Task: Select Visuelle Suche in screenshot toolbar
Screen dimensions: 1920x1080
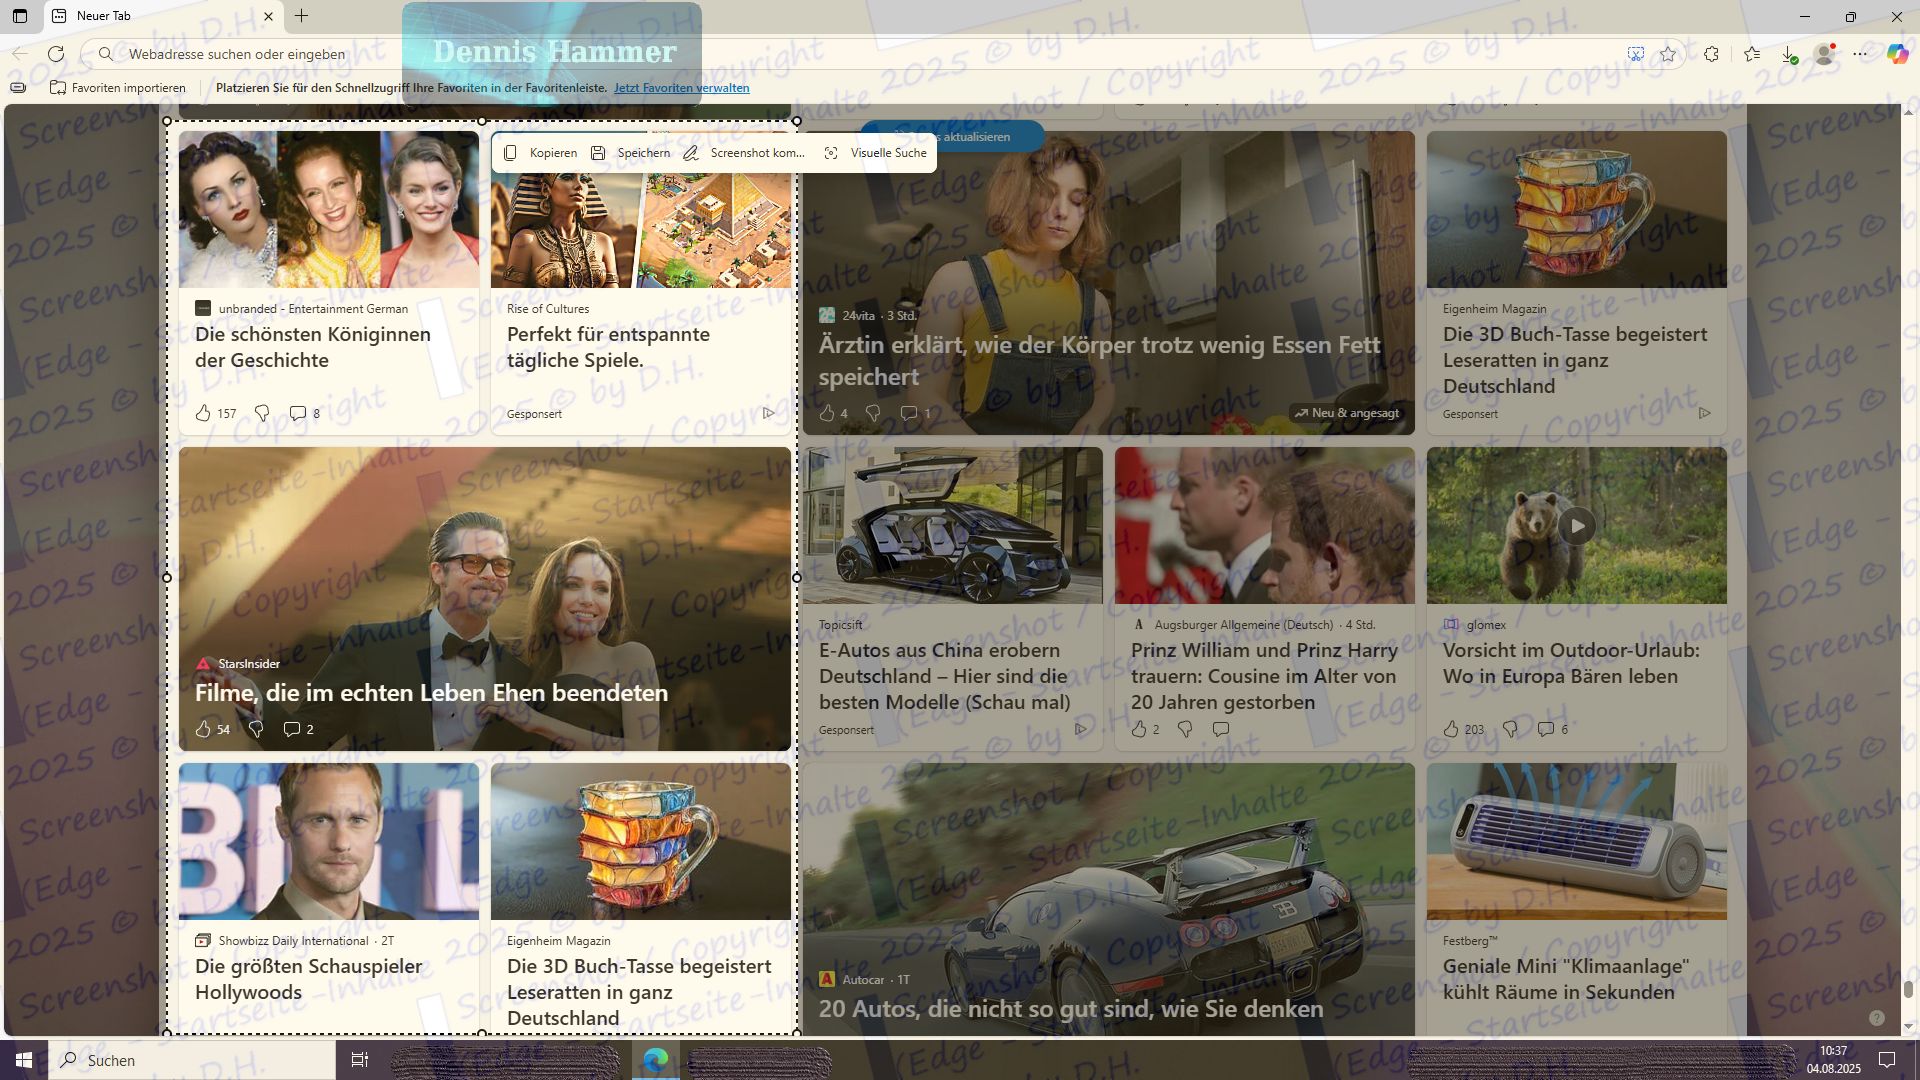Action: (x=876, y=153)
